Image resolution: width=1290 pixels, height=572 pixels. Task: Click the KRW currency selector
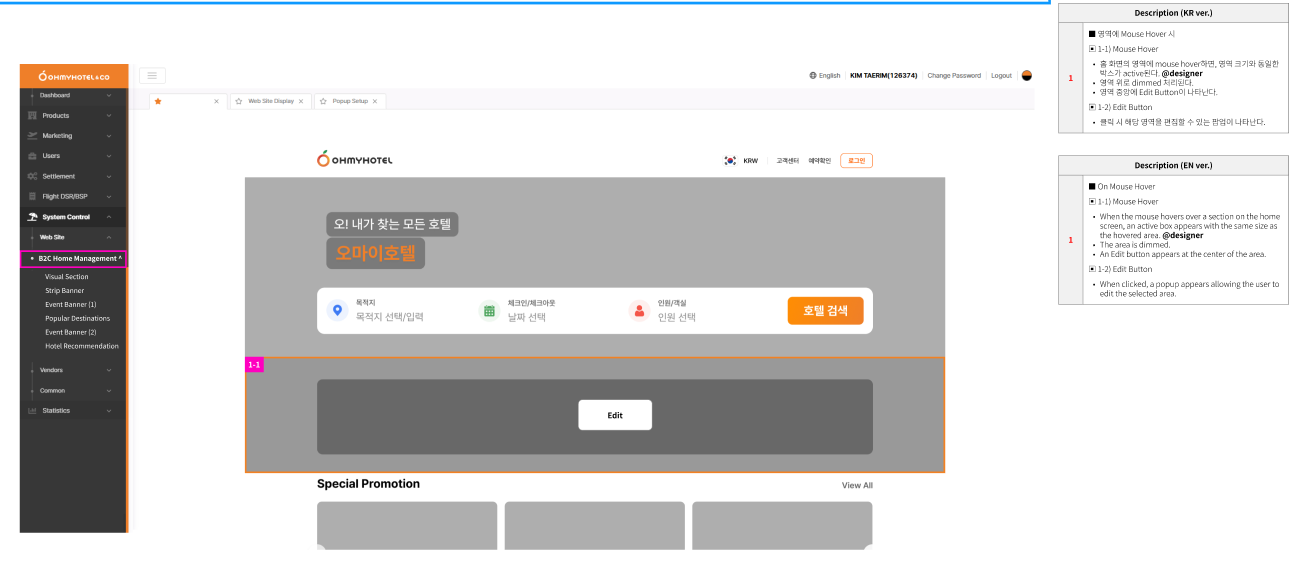click(750, 160)
